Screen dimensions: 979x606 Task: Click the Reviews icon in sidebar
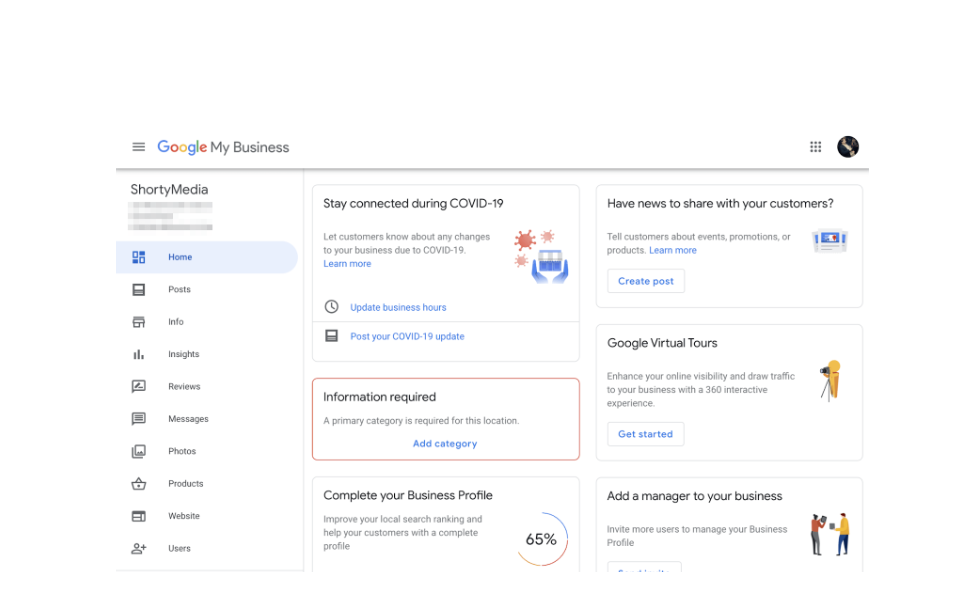(x=139, y=386)
